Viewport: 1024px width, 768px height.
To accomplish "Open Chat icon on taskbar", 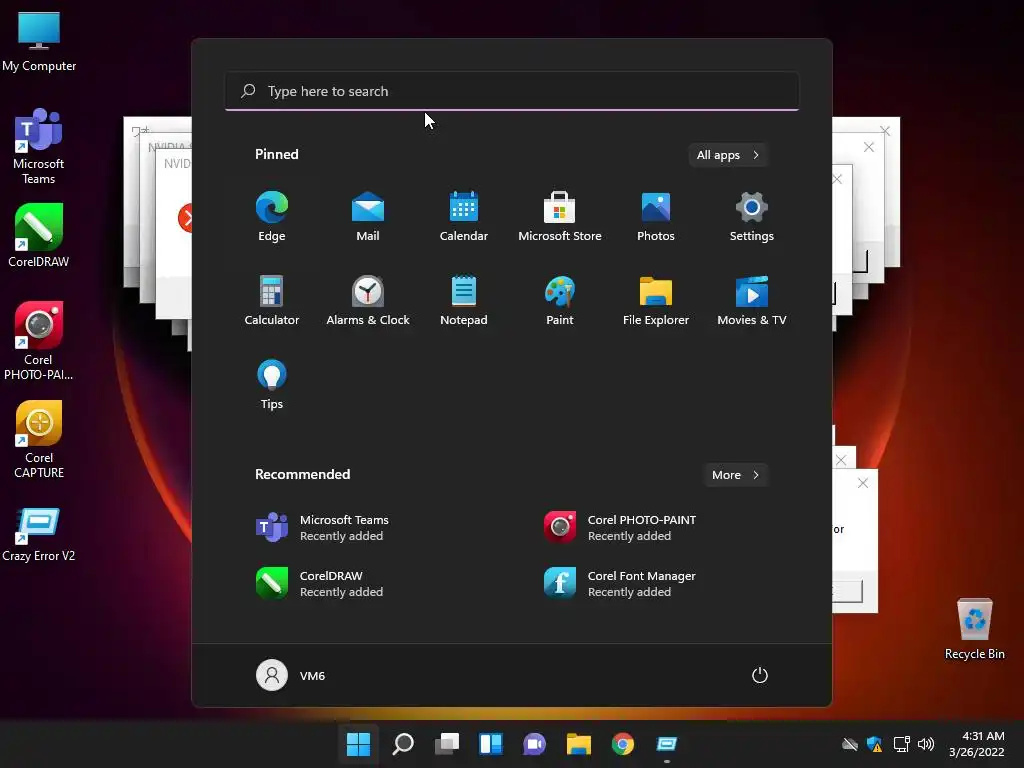I will (535, 744).
